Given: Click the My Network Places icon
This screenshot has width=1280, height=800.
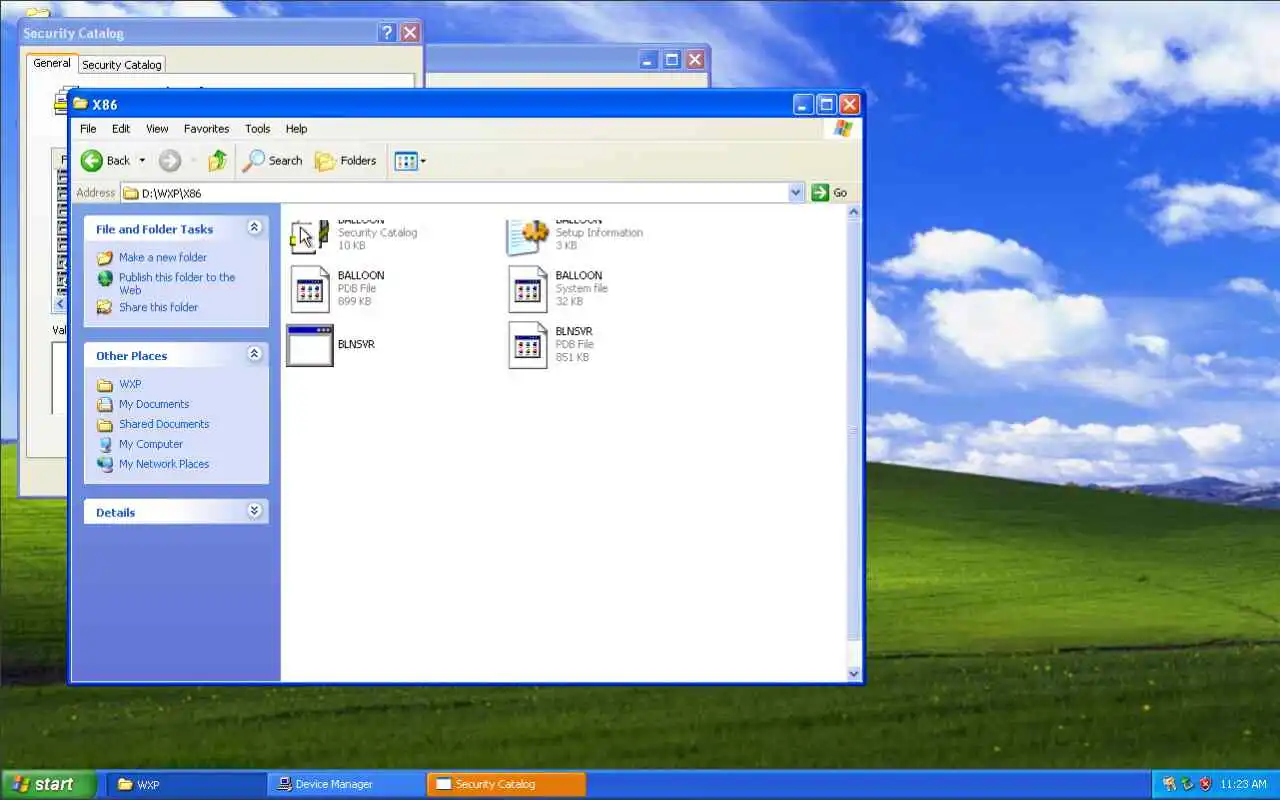Looking at the screenshot, I should point(105,464).
